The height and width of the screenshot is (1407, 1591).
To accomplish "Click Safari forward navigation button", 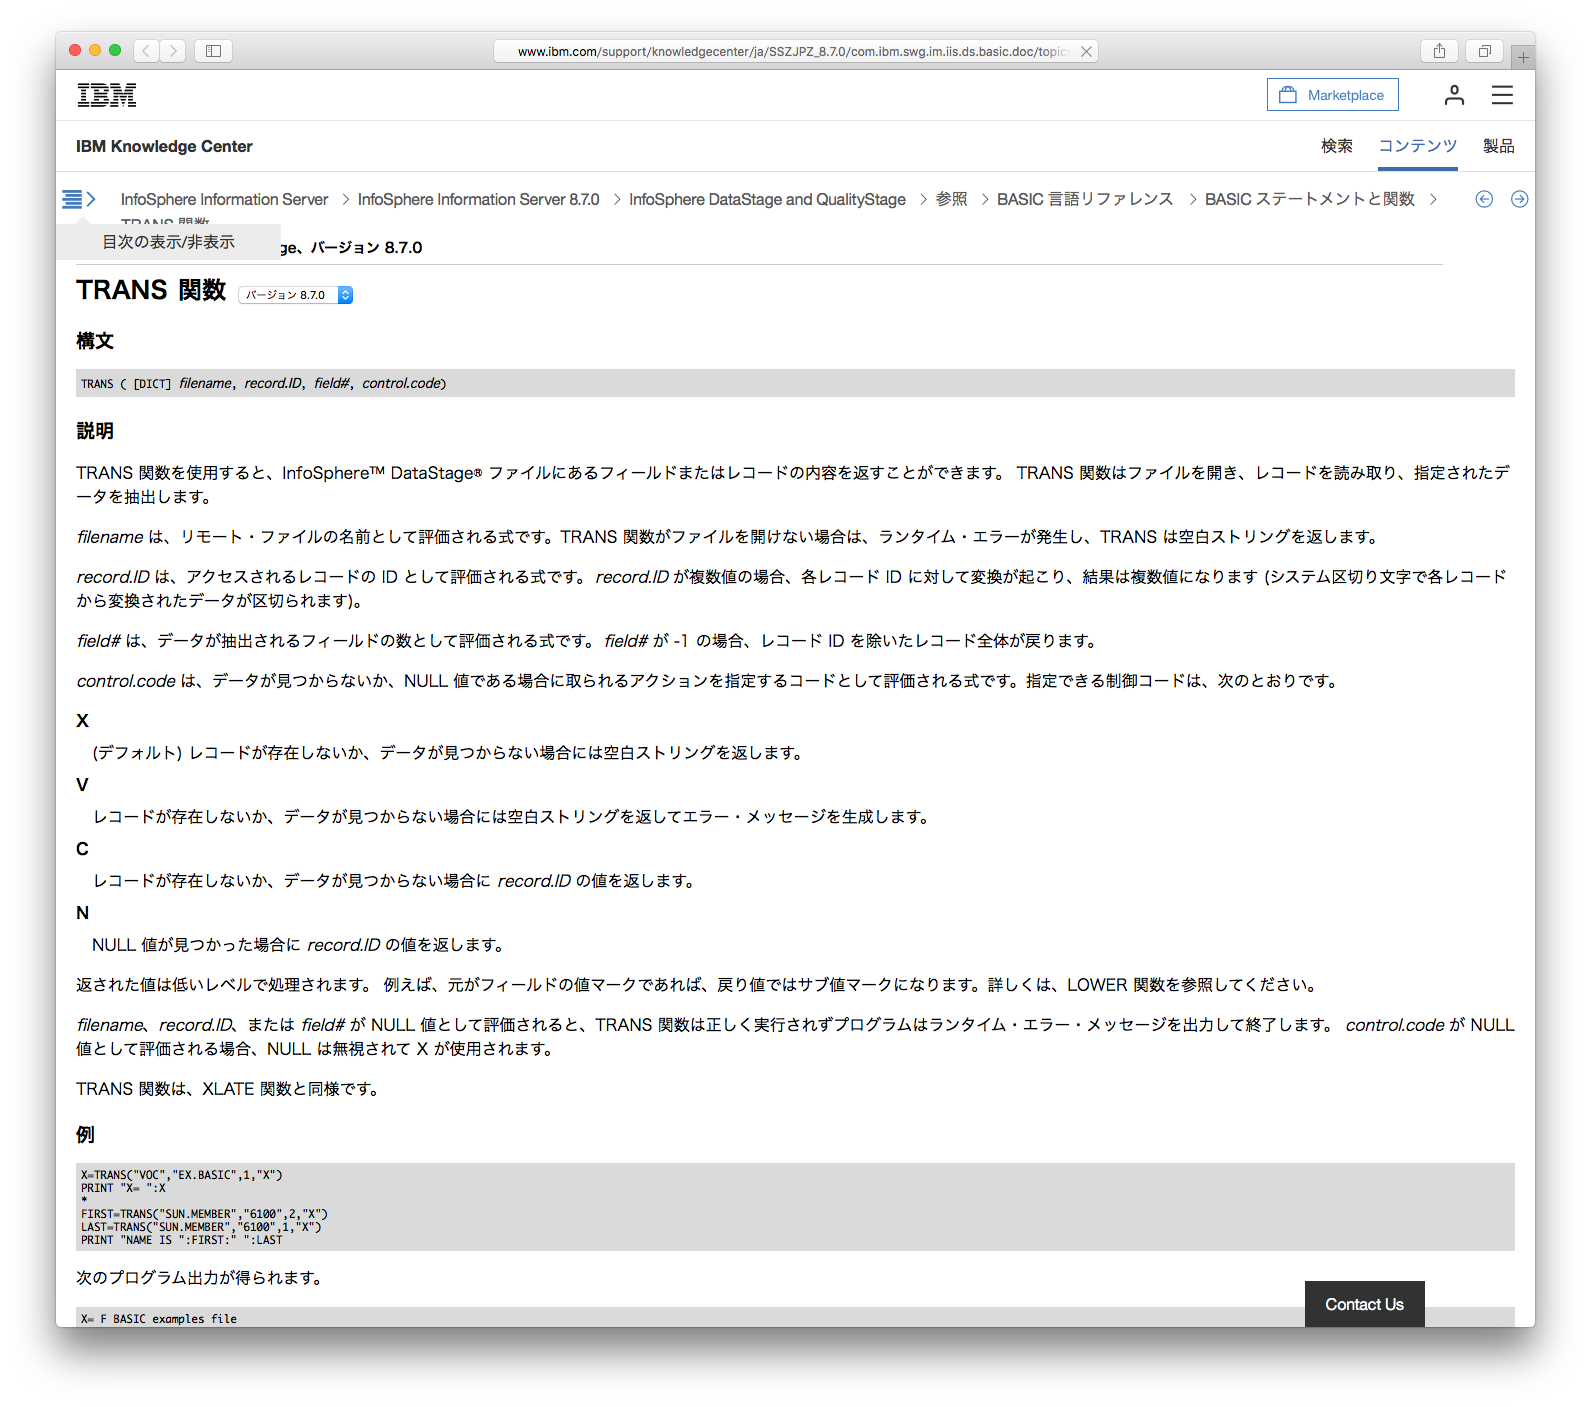I will [173, 51].
